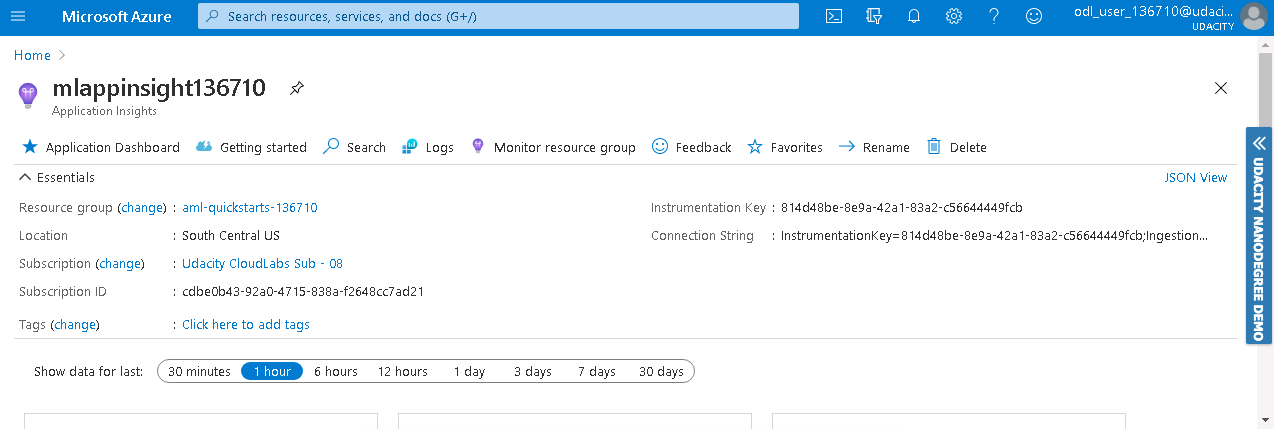1274x429 pixels.
Task: Open portal settings gear
Action: [954, 16]
